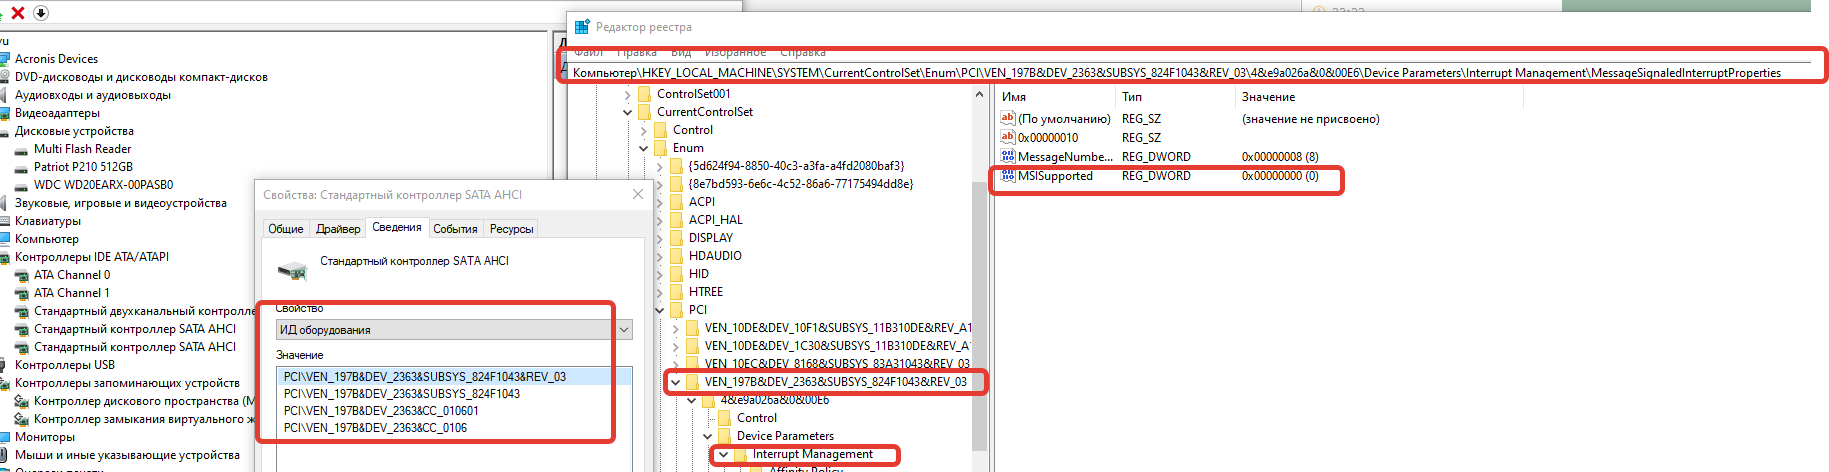Open the property dropdown showing ИД оборудования

[624, 330]
